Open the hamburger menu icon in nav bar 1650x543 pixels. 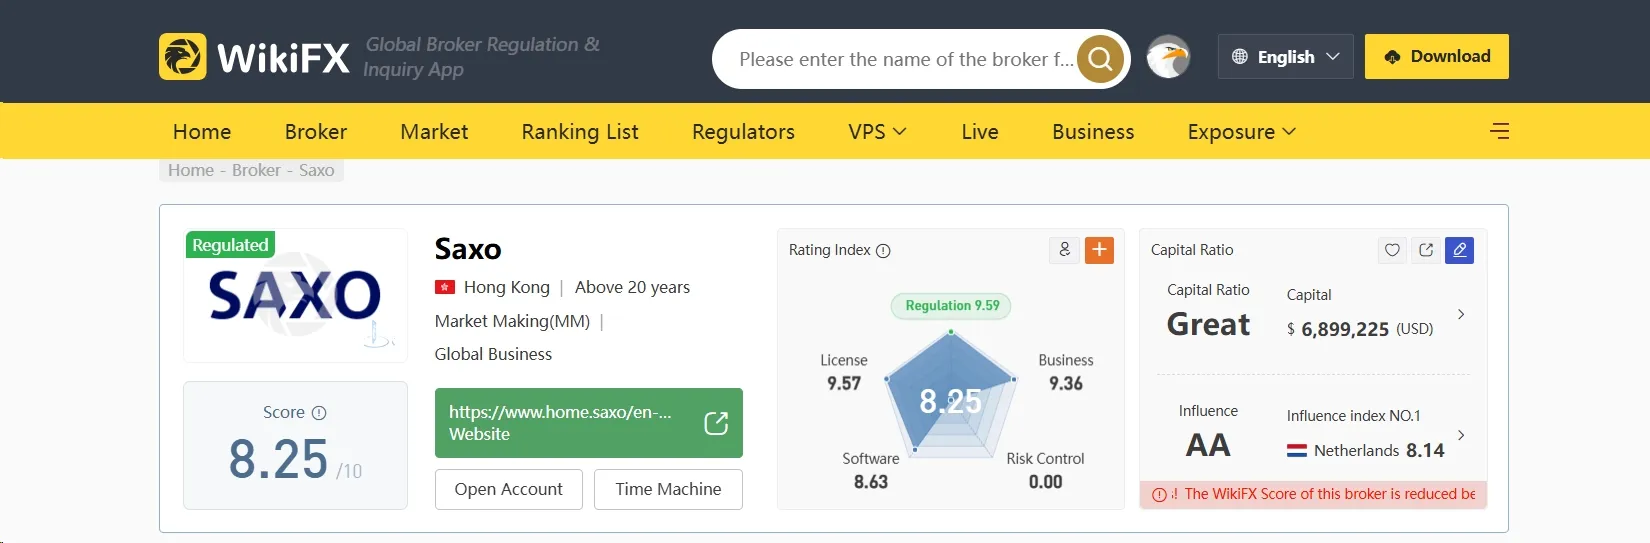1499,131
